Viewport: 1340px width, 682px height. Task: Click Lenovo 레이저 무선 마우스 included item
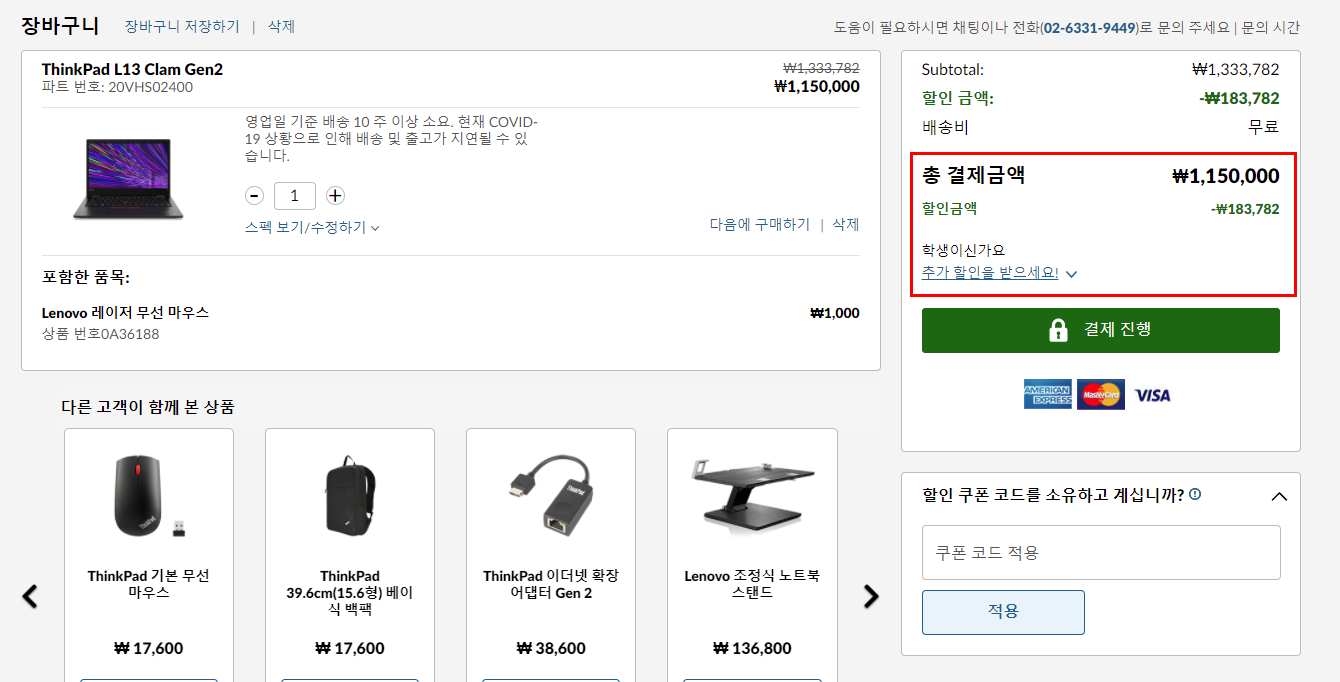pyautogui.click(x=125, y=313)
